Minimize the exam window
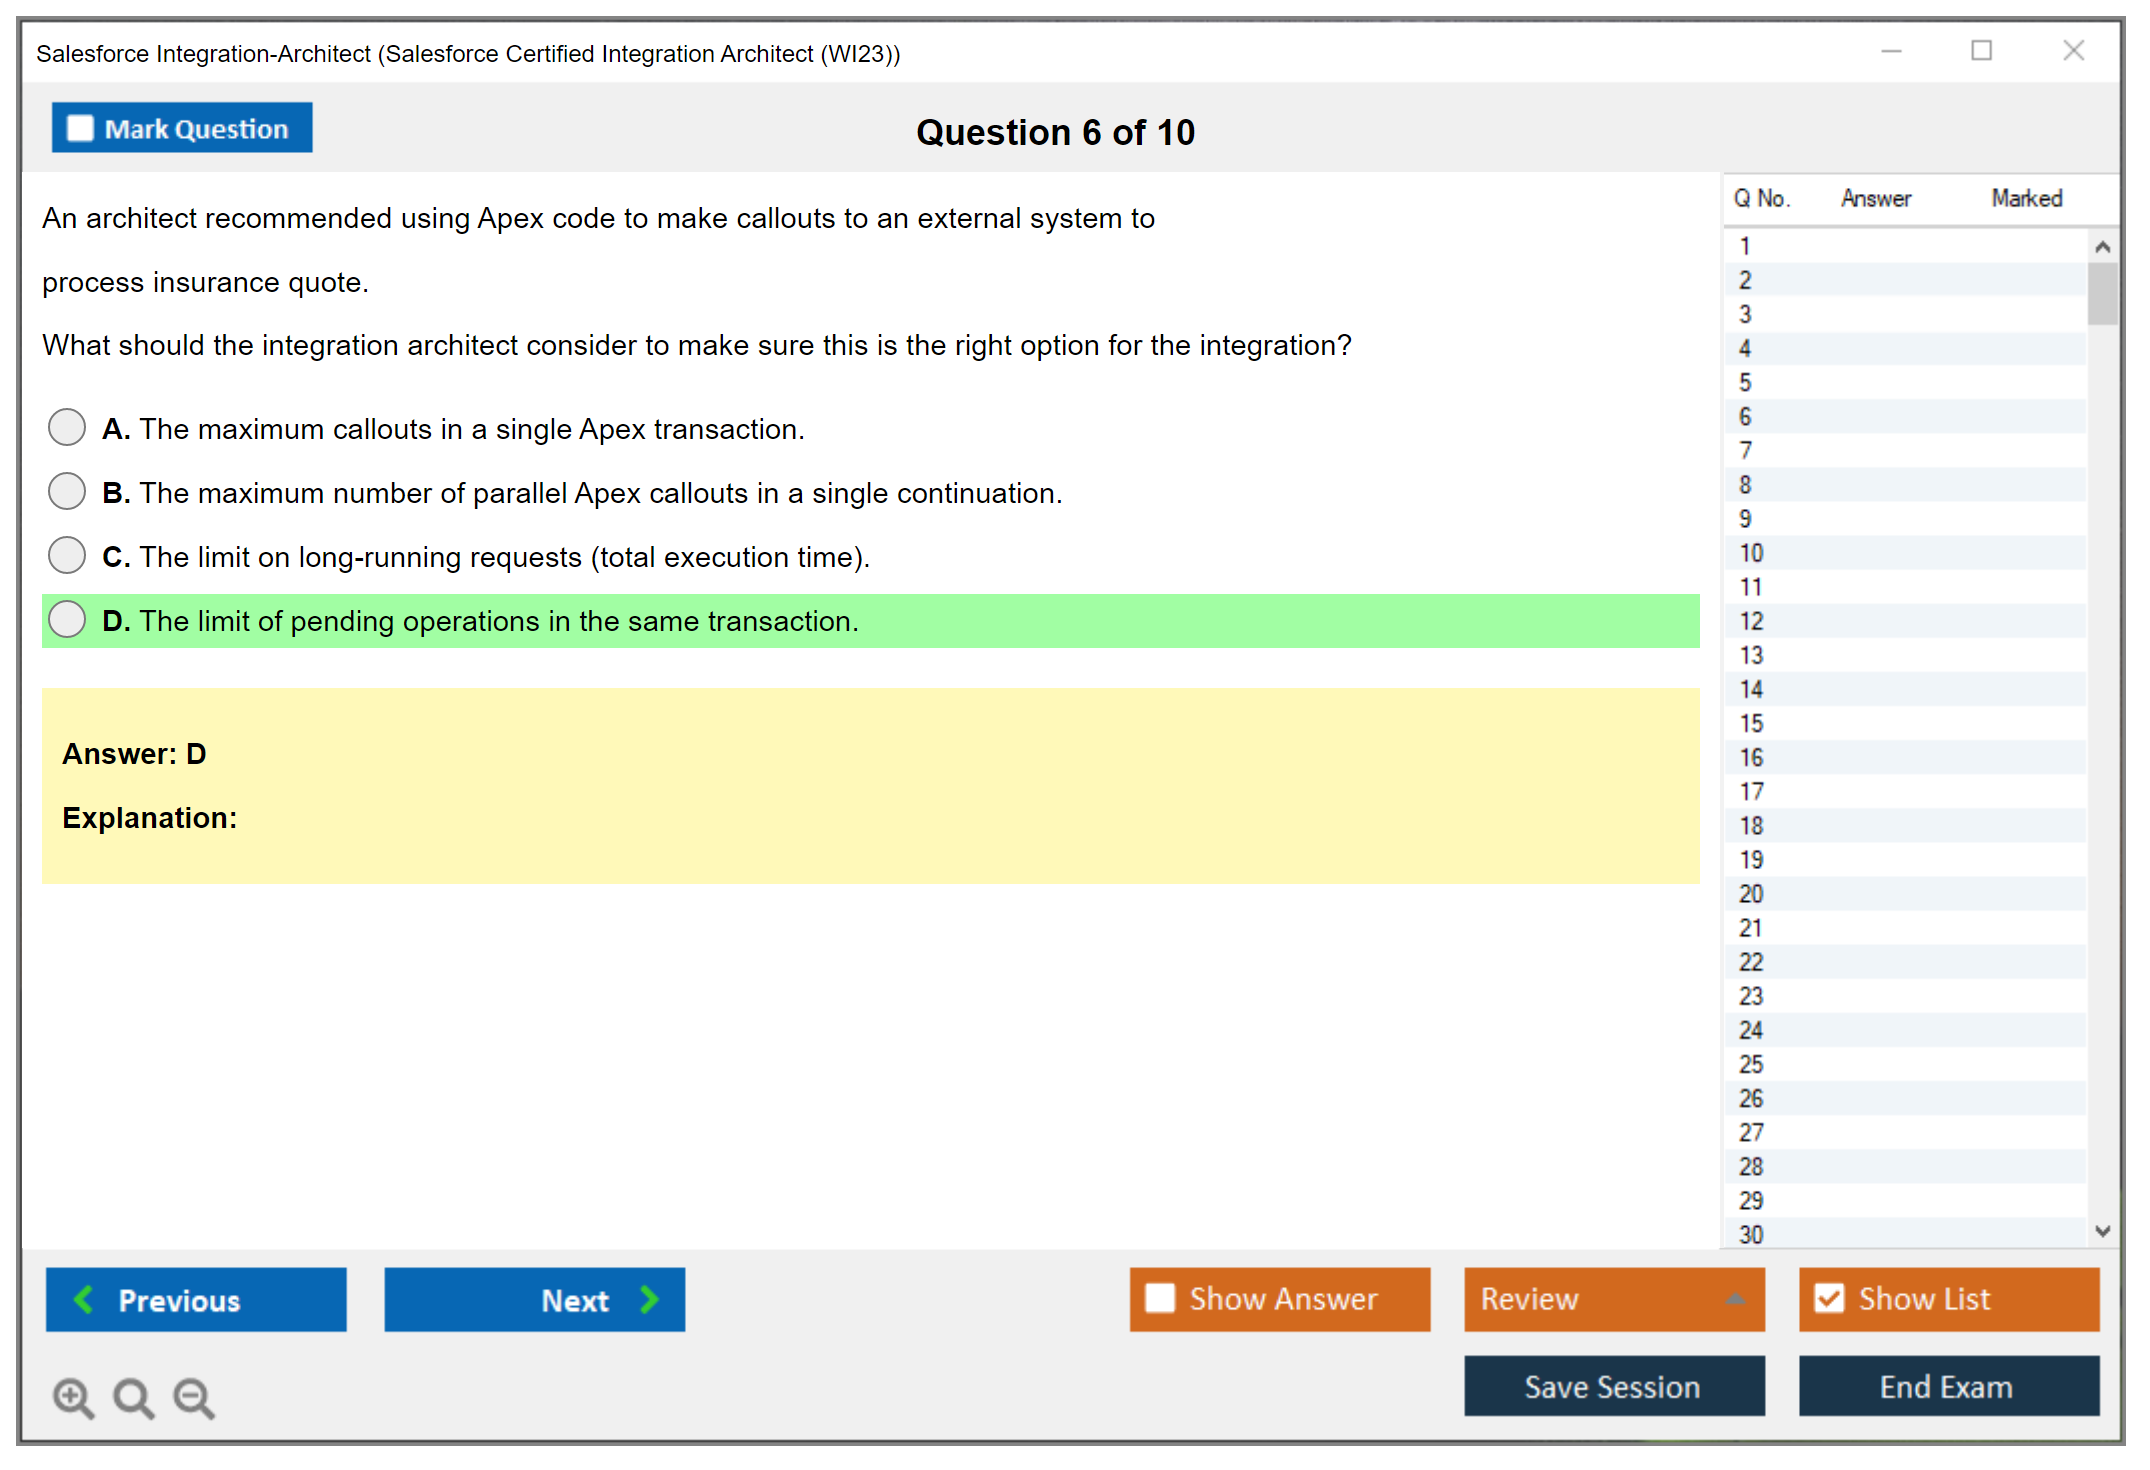This screenshot has height=1470, width=2150. coord(1891,51)
